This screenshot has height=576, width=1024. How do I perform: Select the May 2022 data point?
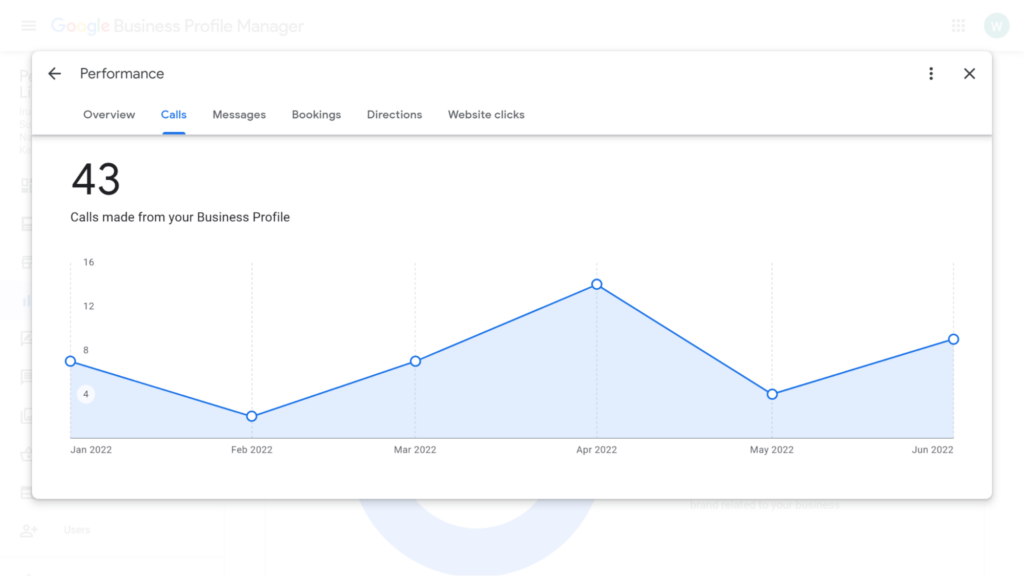[x=772, y=394]
